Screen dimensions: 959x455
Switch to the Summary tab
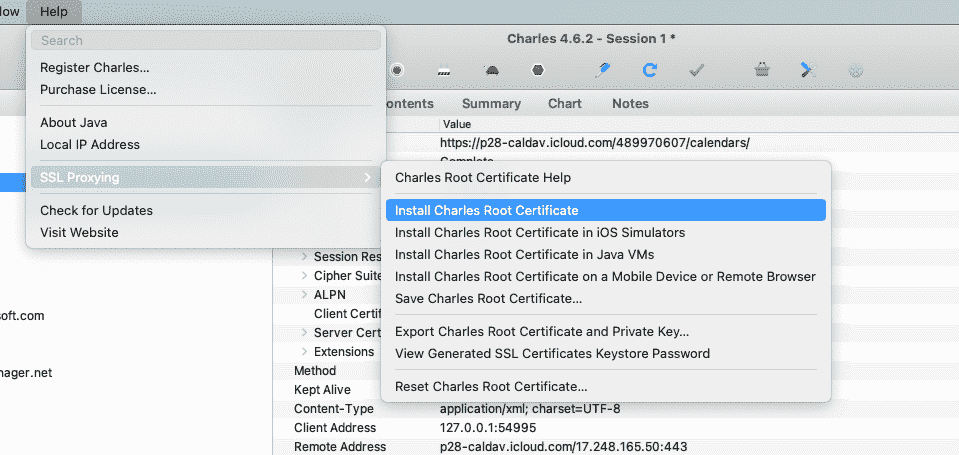(x=491, y=103)
